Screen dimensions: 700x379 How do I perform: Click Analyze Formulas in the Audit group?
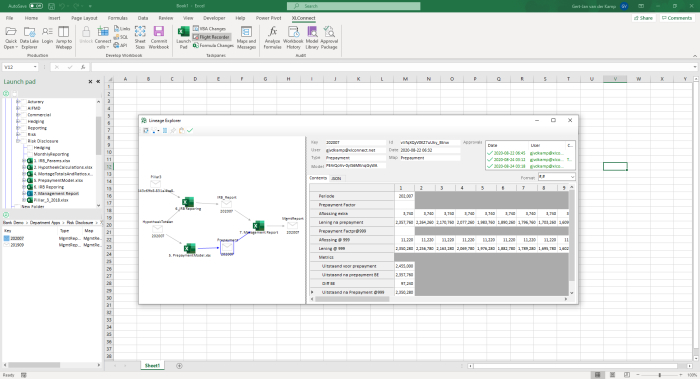pos(272,37)
